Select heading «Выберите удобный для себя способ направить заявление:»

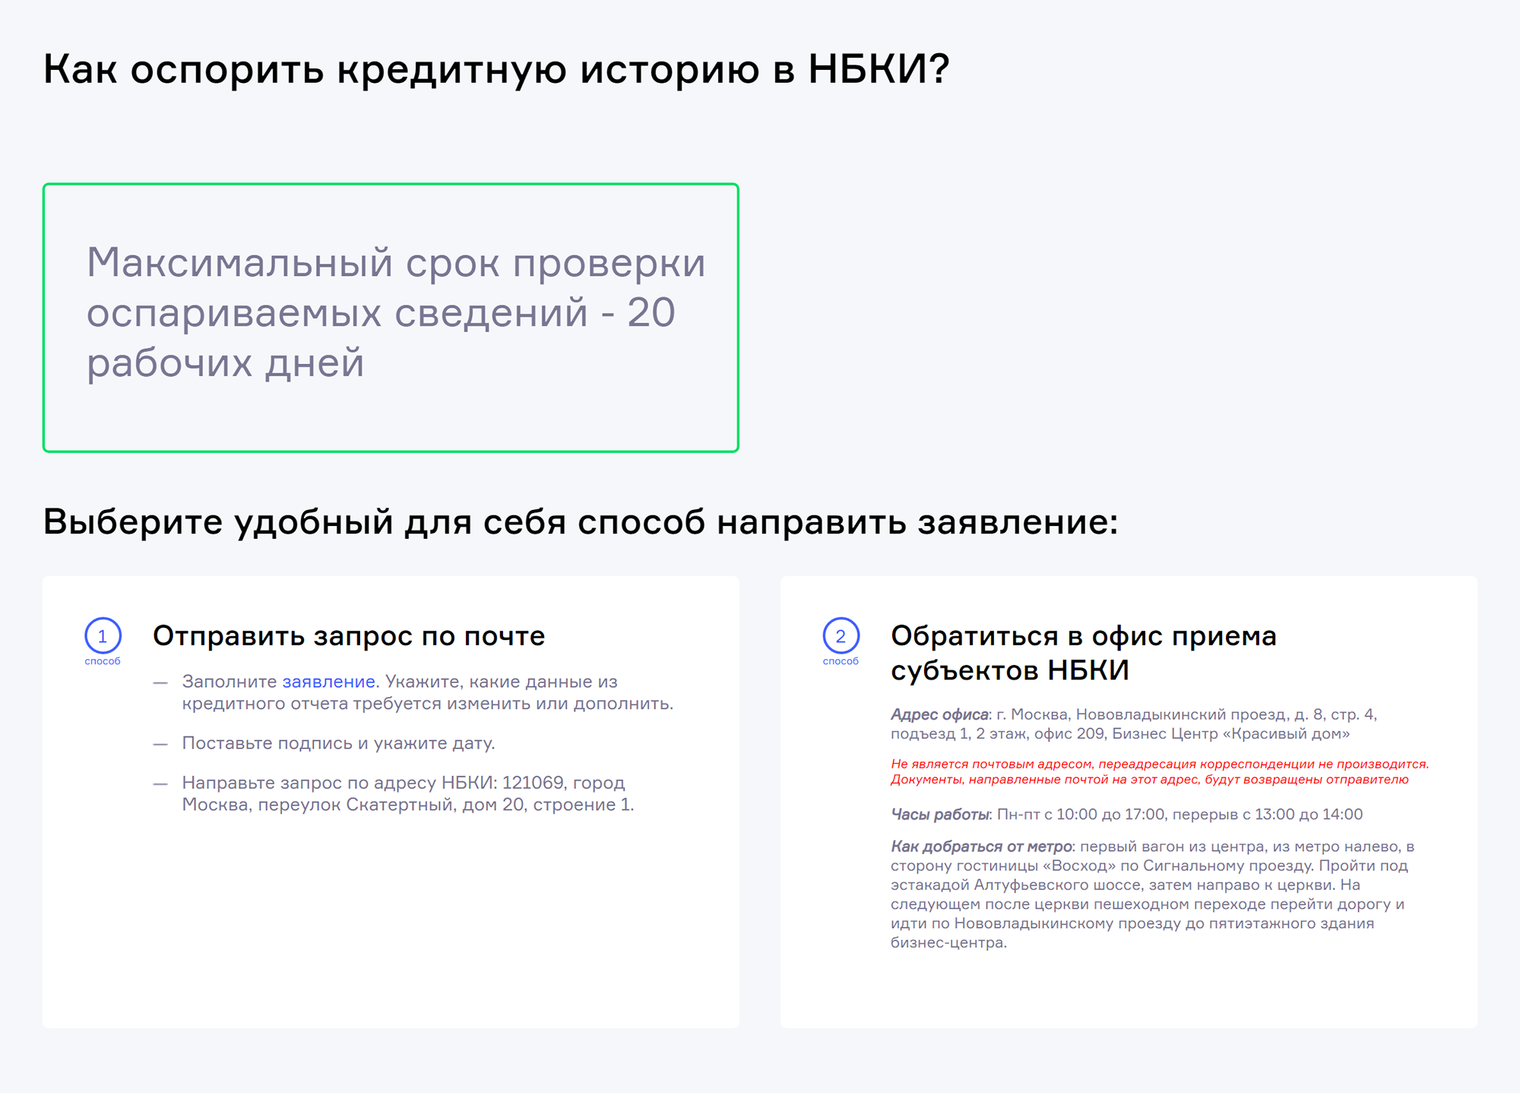click(580, 522)
